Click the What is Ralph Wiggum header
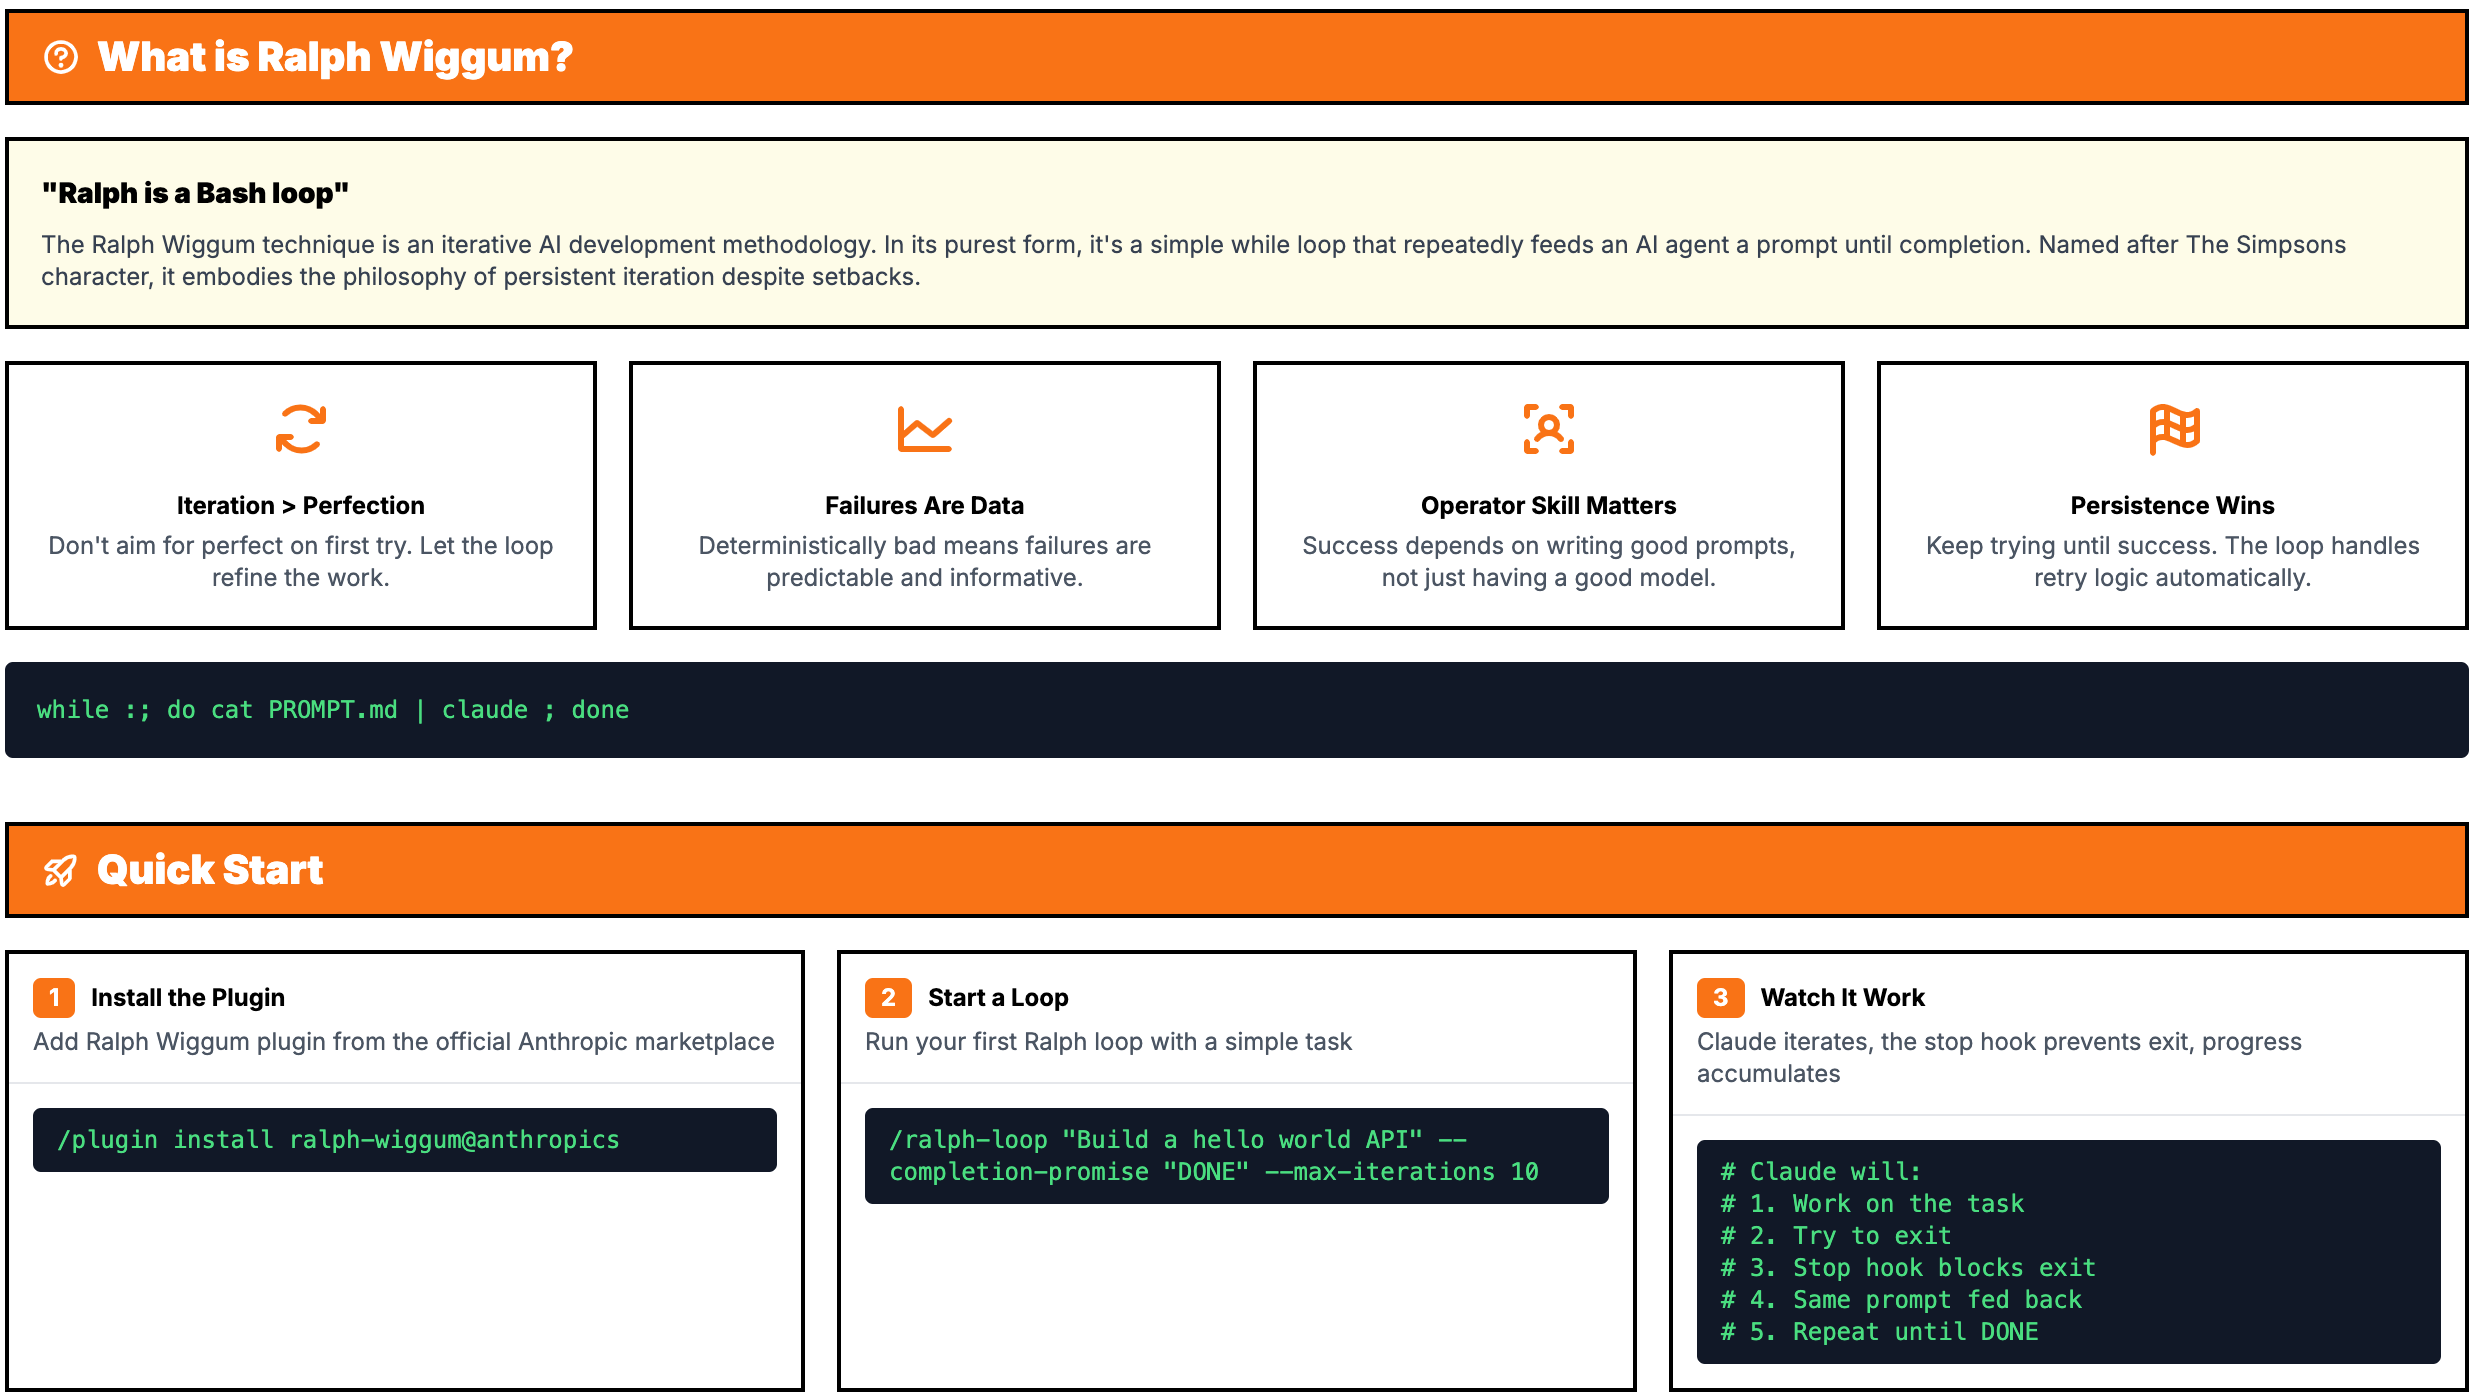2472x1396 pixels. coord(334,57)
